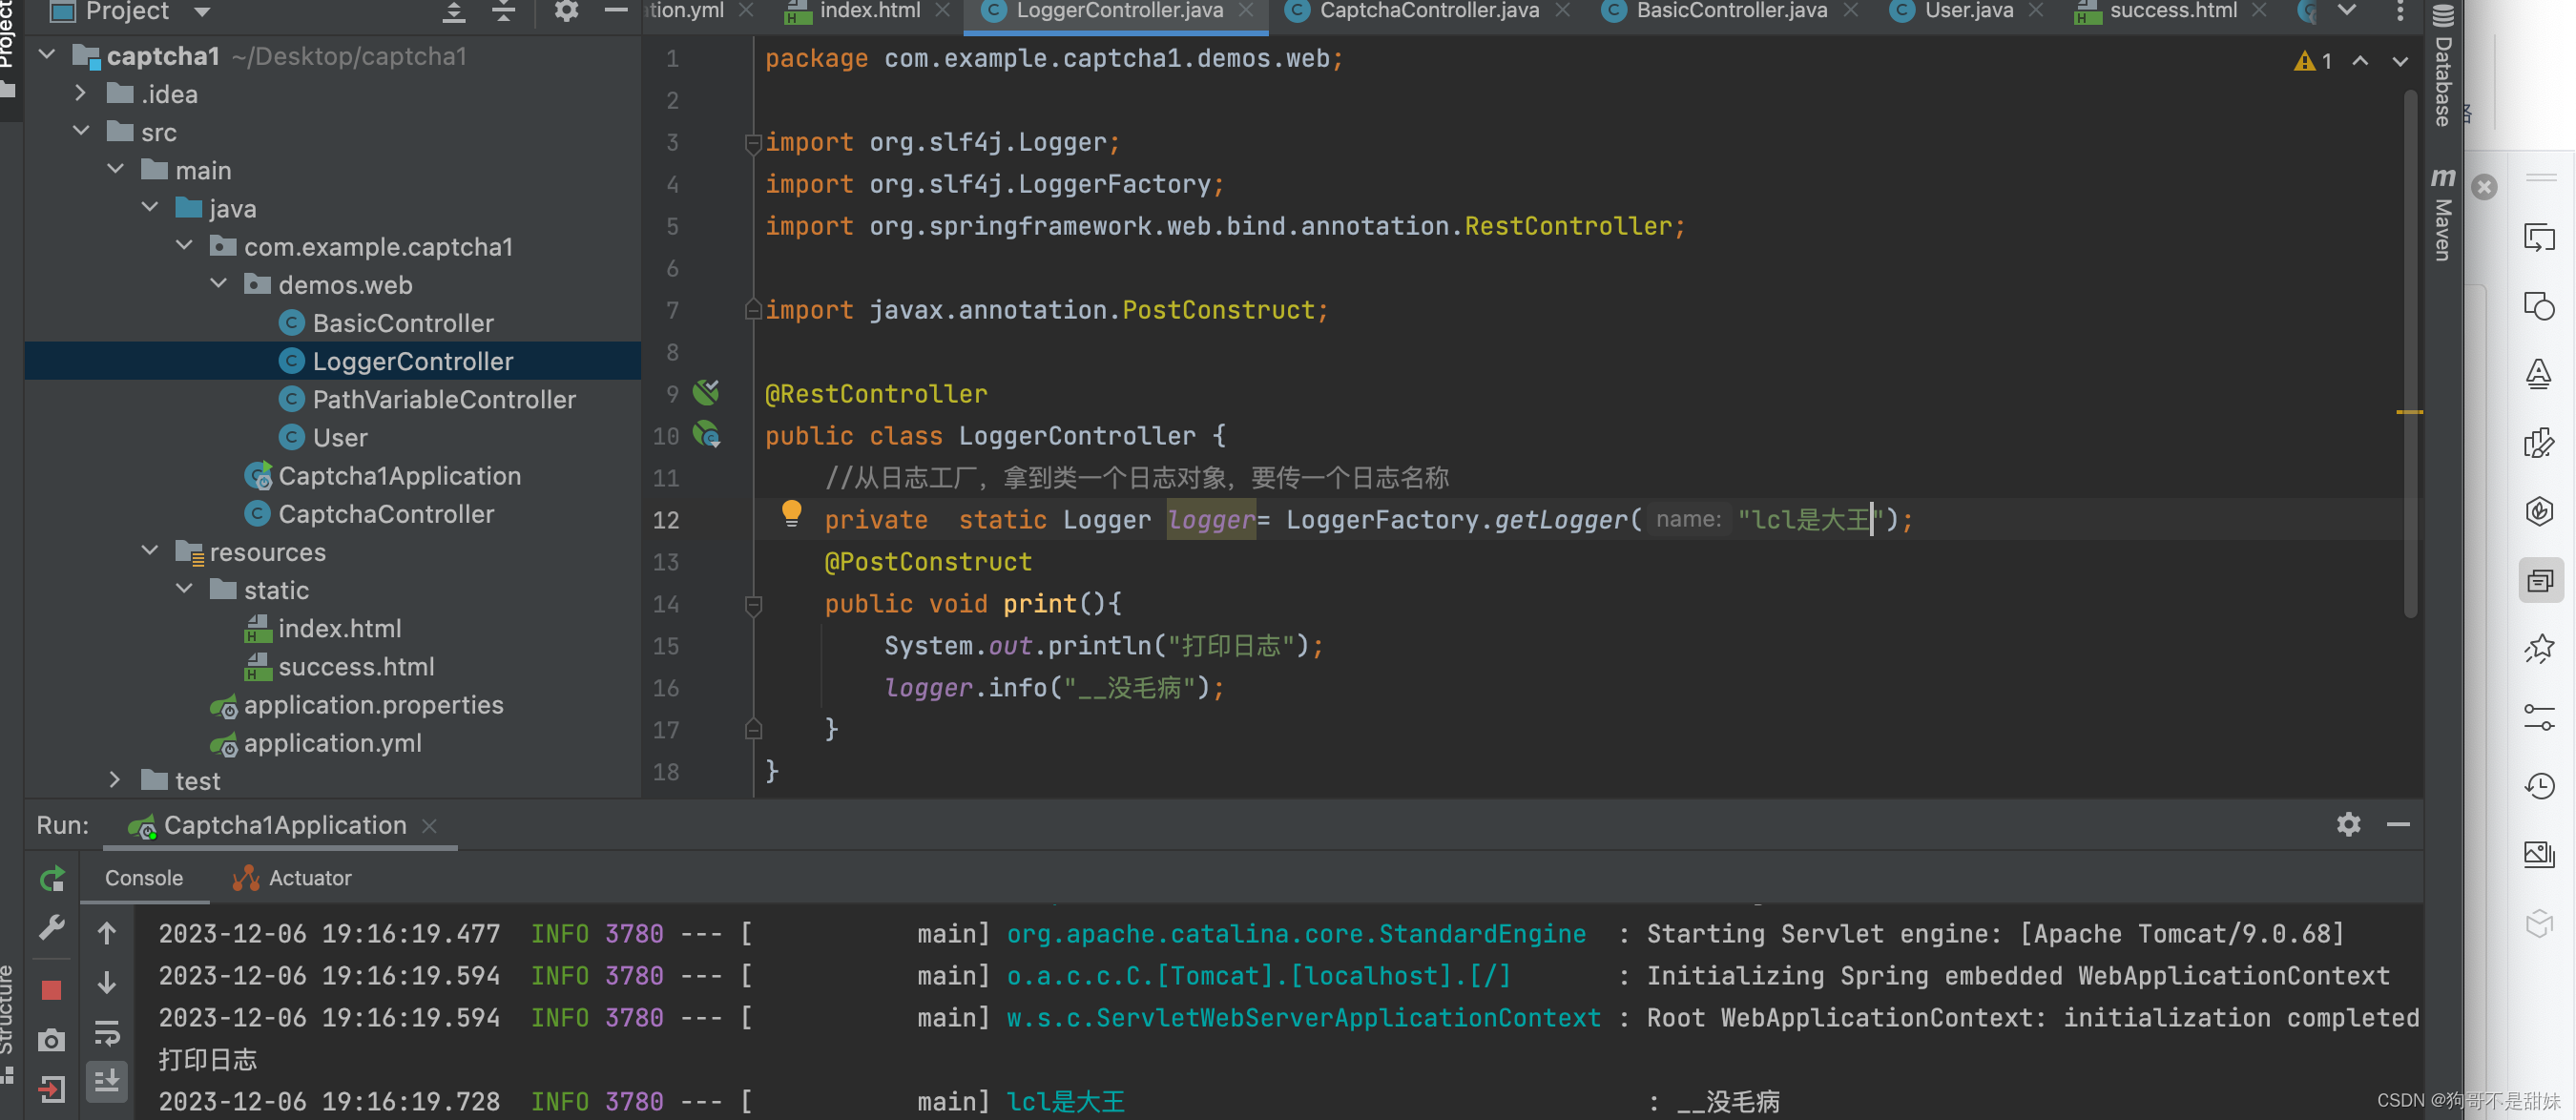
Task: Stop the running Captcha1Application
Action: coord(52,990)
